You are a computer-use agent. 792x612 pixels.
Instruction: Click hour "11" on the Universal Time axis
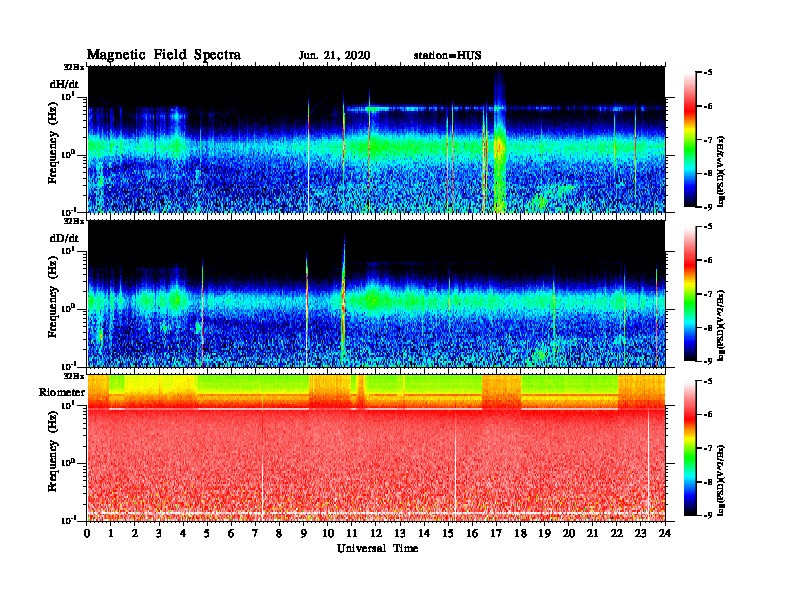(352, 533)
